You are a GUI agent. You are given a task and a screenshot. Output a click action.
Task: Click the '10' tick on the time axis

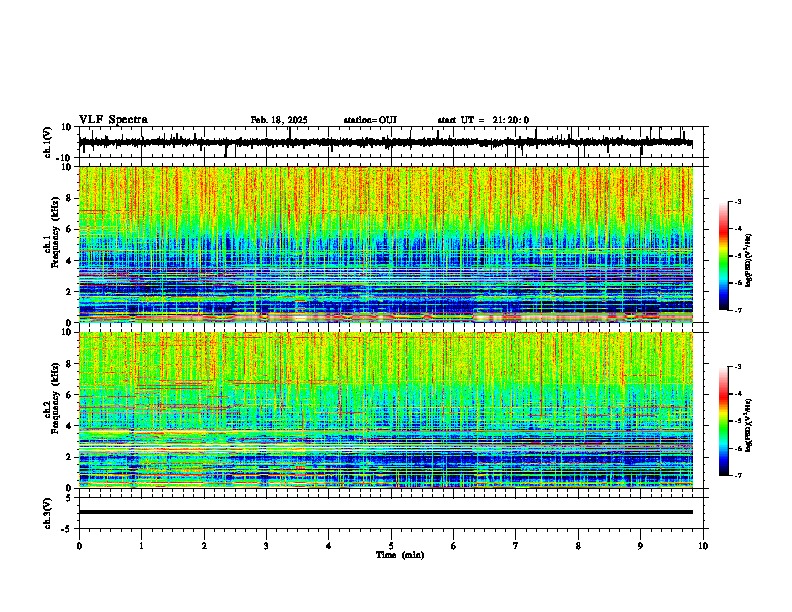[x=703, y=546]
